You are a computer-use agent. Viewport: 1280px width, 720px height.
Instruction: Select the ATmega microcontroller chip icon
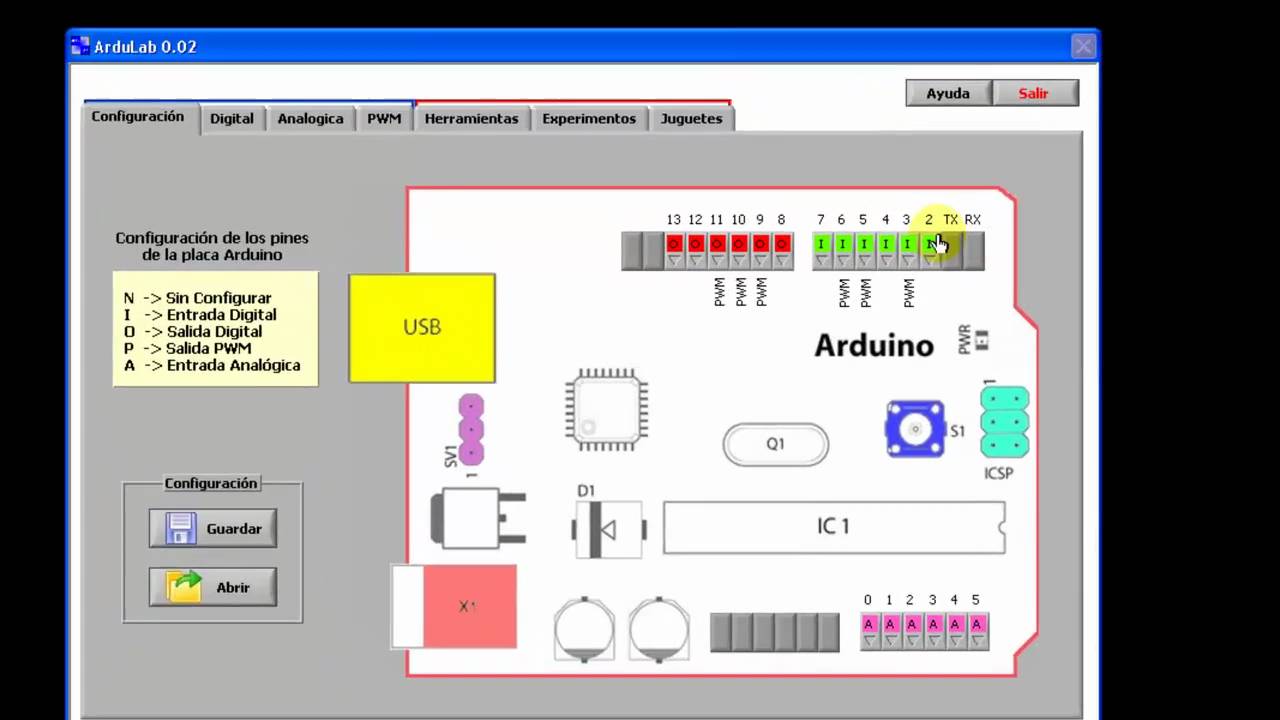click(x=606, y=410)
